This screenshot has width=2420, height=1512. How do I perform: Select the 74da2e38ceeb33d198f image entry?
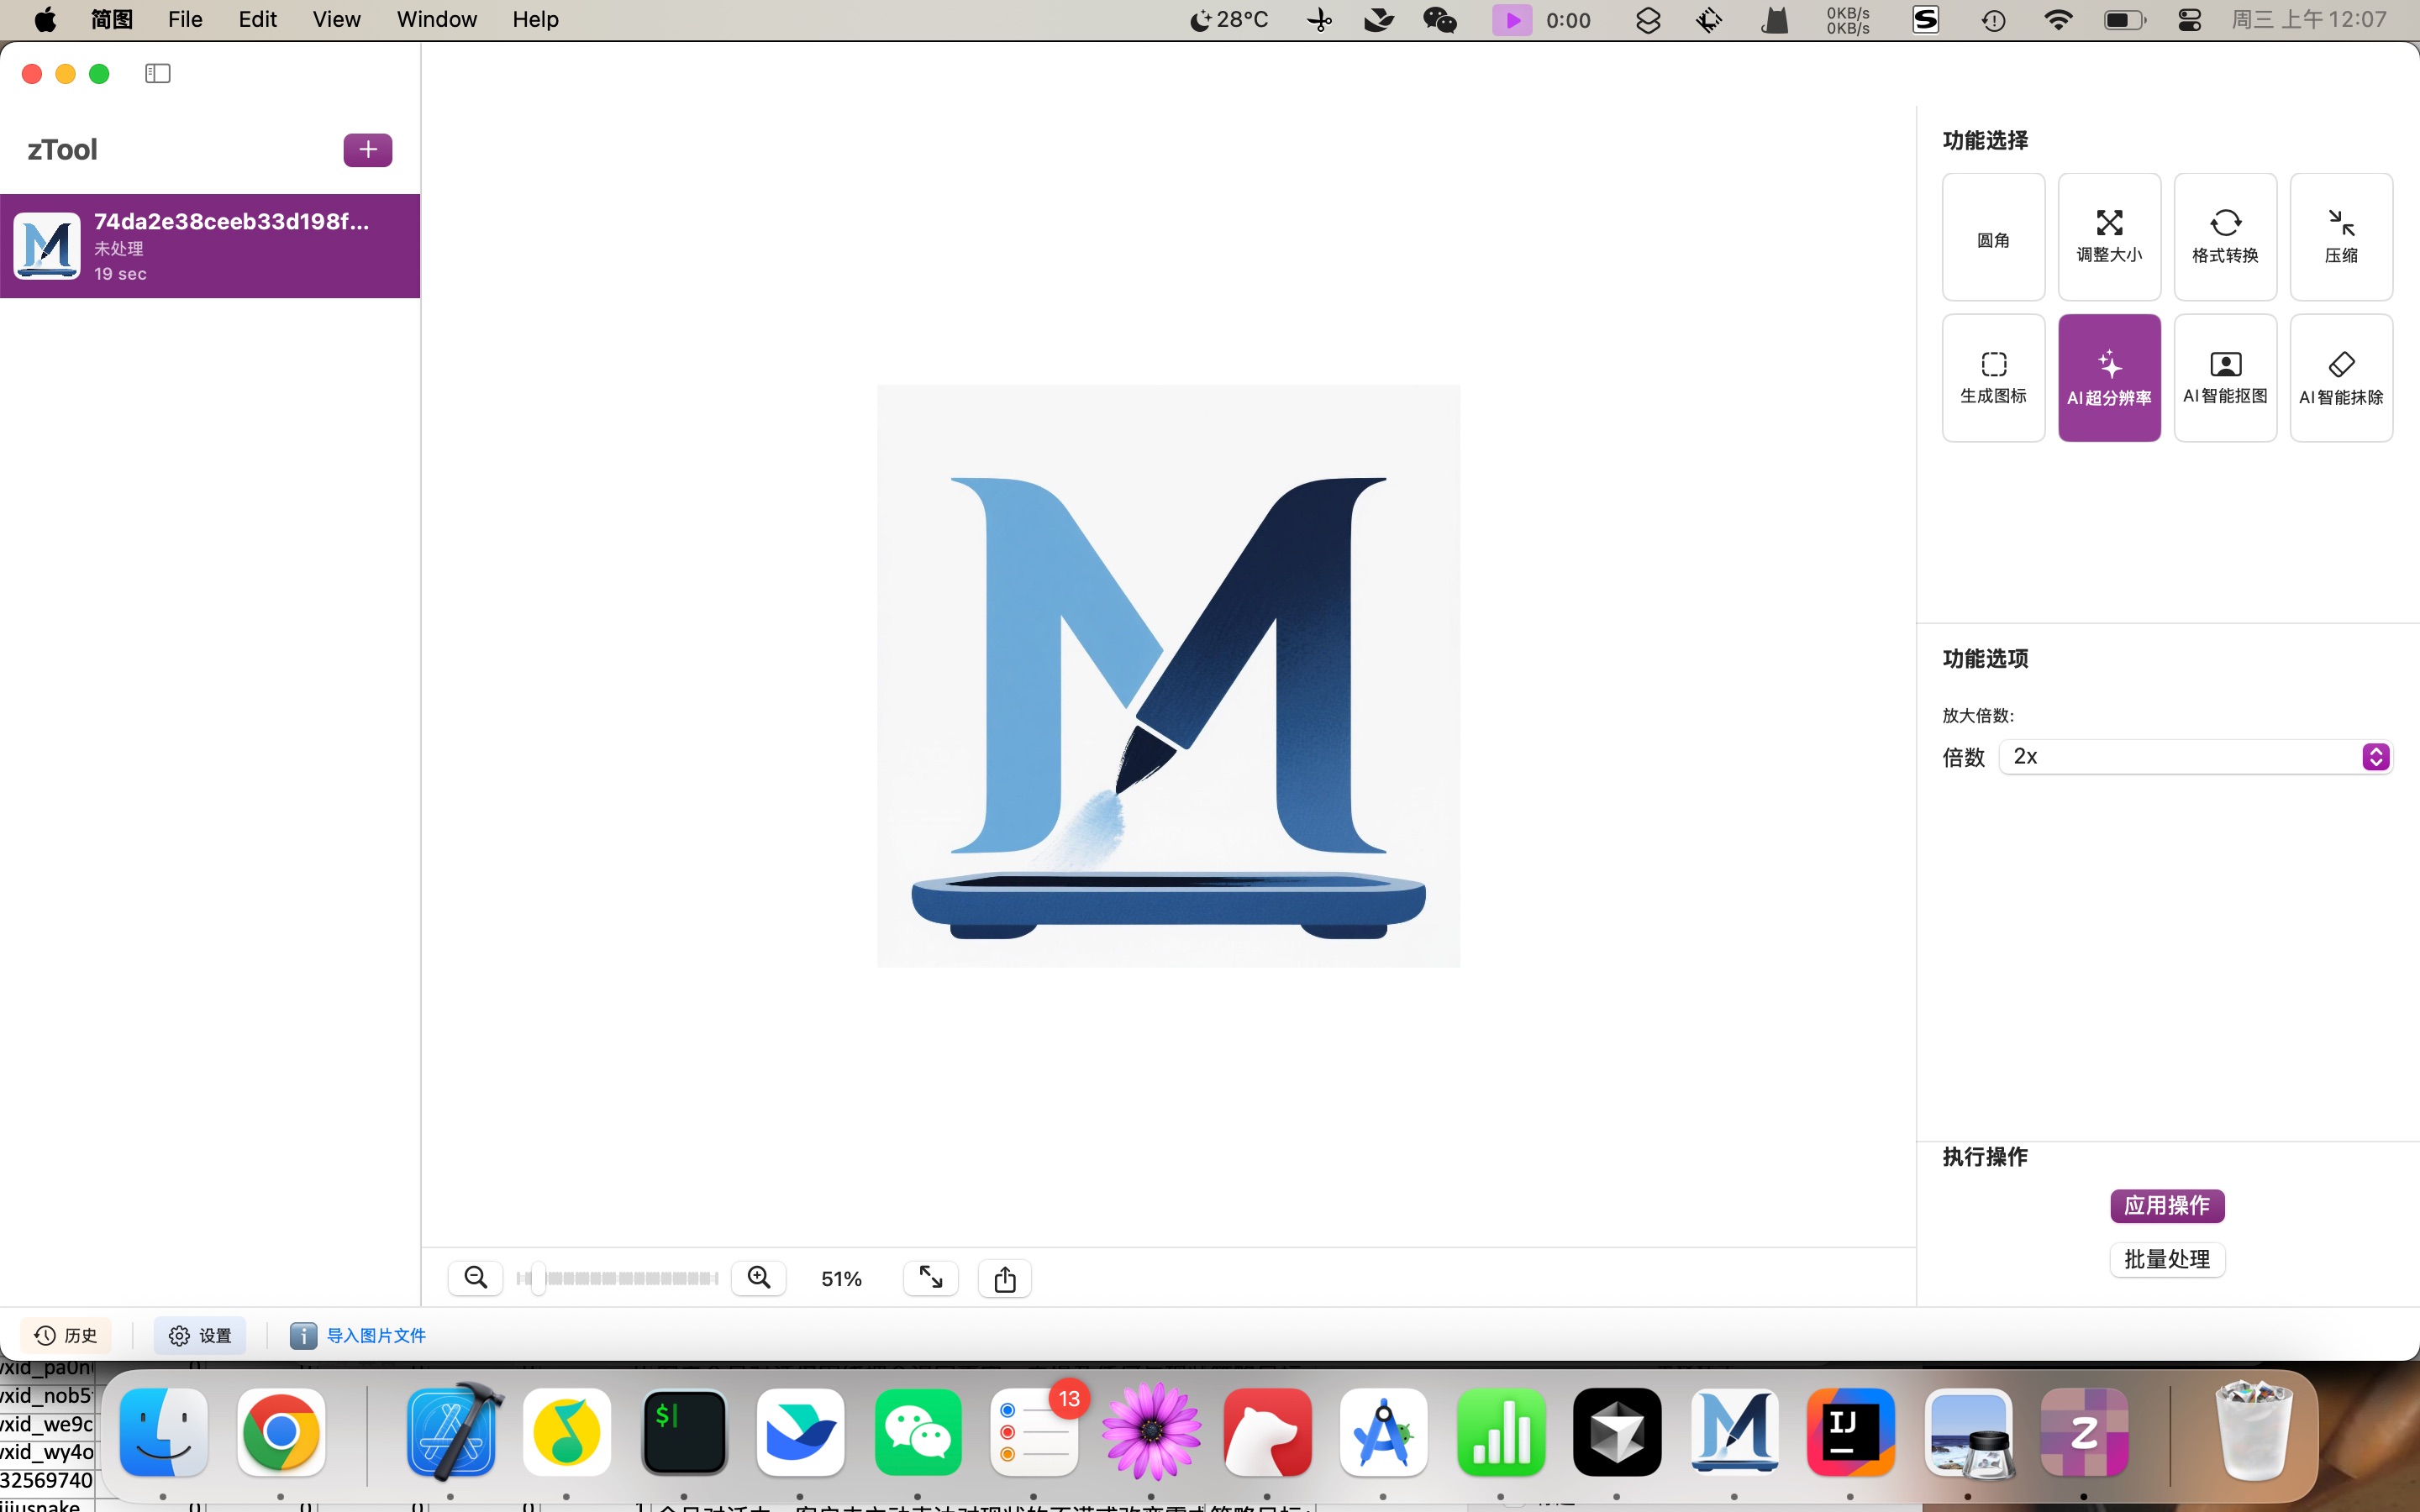[210, 246]
